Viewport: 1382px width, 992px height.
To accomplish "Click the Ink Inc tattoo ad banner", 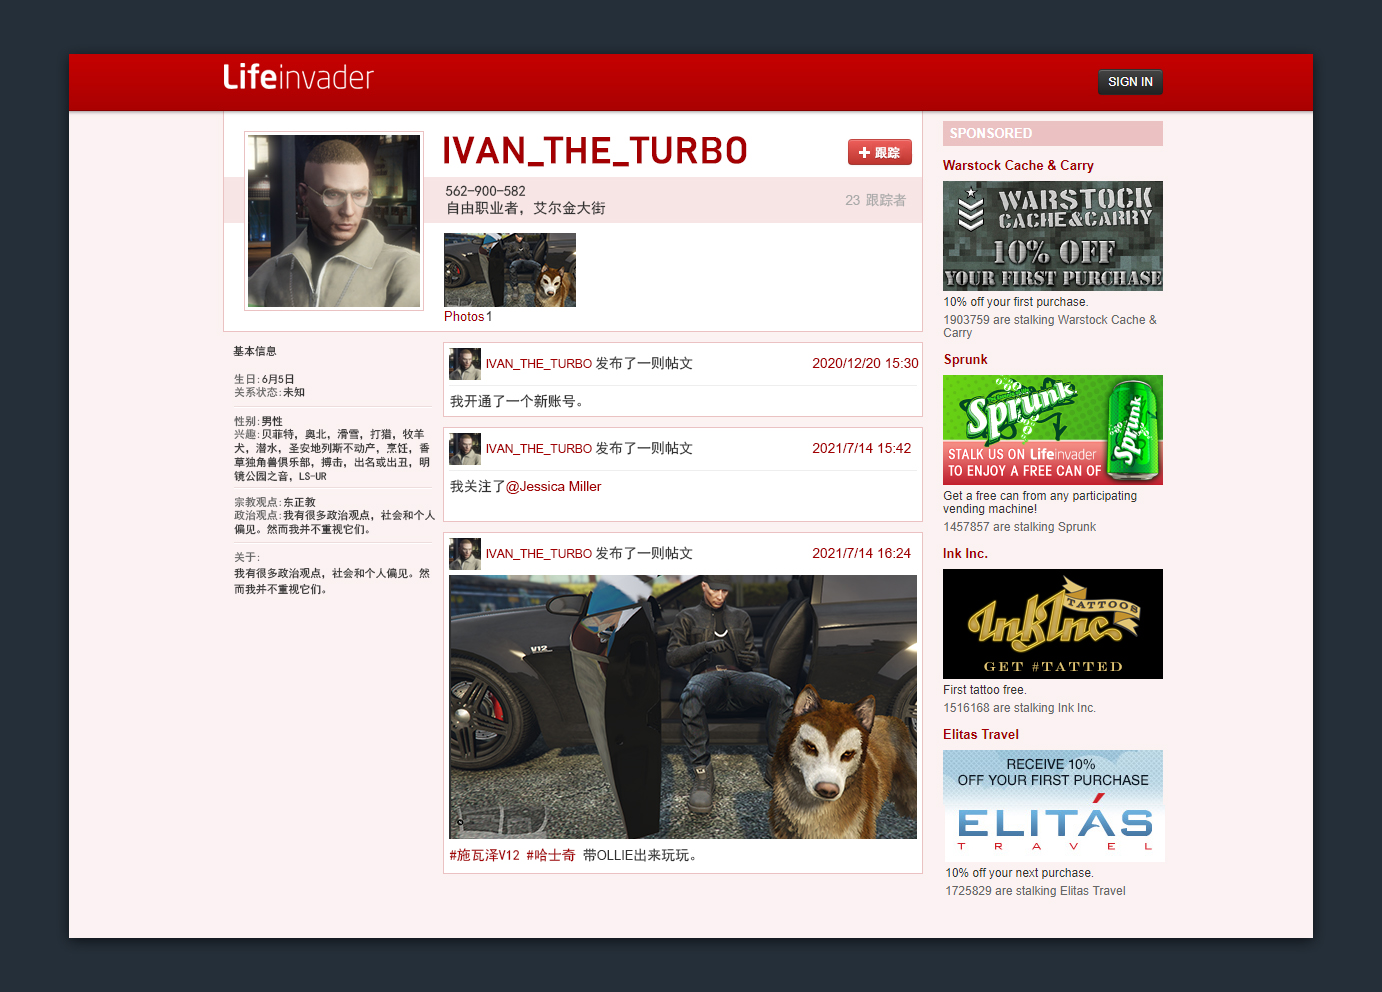I will tap(1053, 624).
